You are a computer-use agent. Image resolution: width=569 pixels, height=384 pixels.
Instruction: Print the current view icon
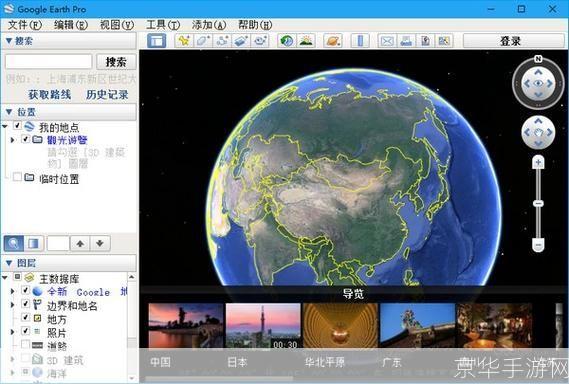coord(406,41)
